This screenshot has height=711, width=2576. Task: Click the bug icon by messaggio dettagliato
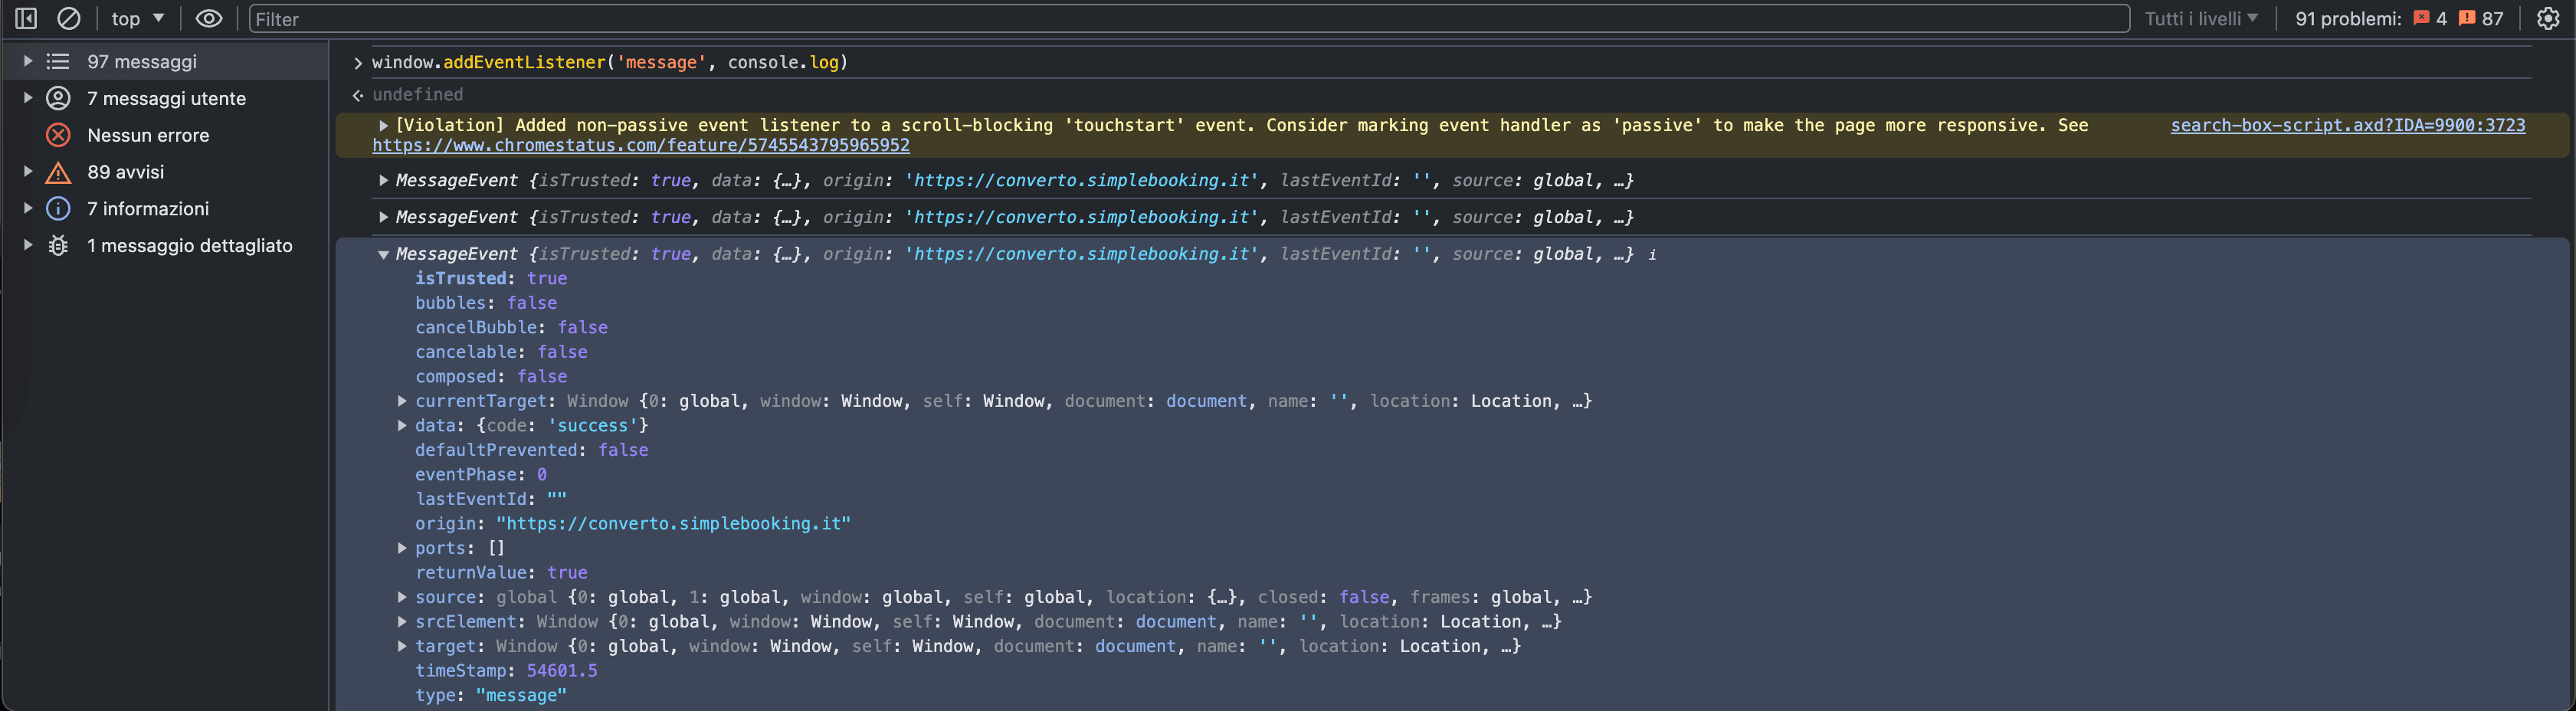point(58,245)
